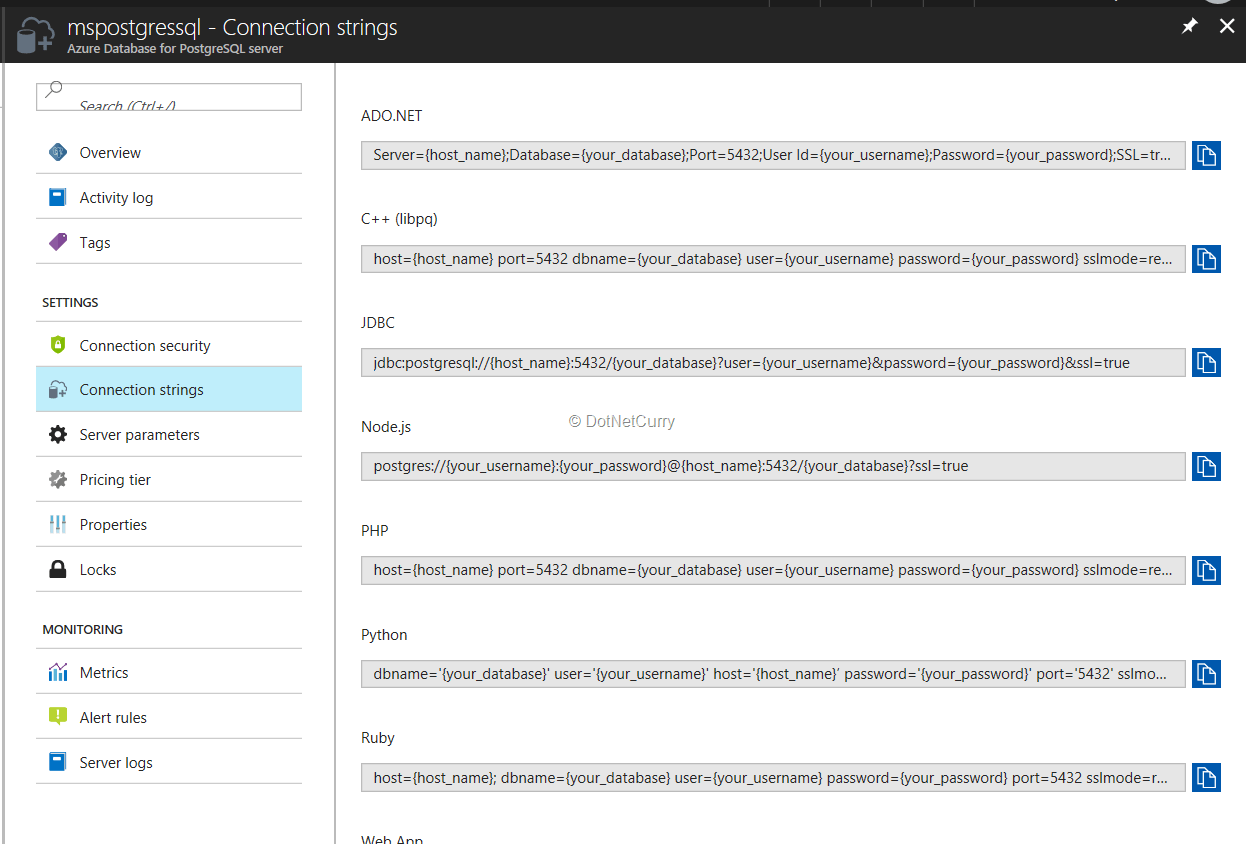Click the Properties bars icon
The image size is (1246, 844).
(58, 524)
